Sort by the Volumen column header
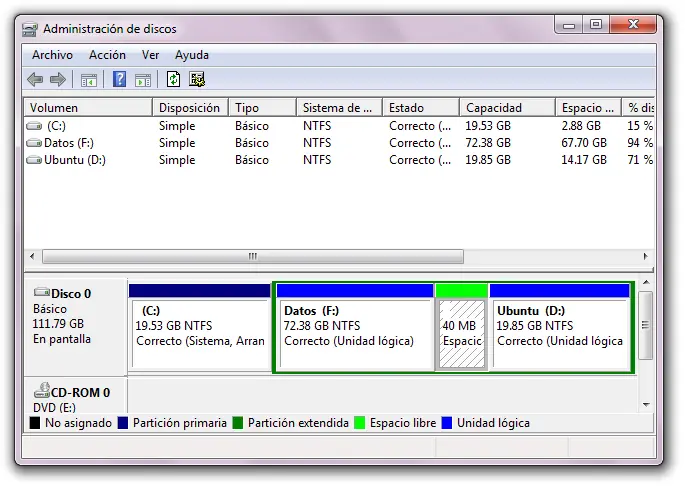Viewport: 685px width, 486px height. 88,108
